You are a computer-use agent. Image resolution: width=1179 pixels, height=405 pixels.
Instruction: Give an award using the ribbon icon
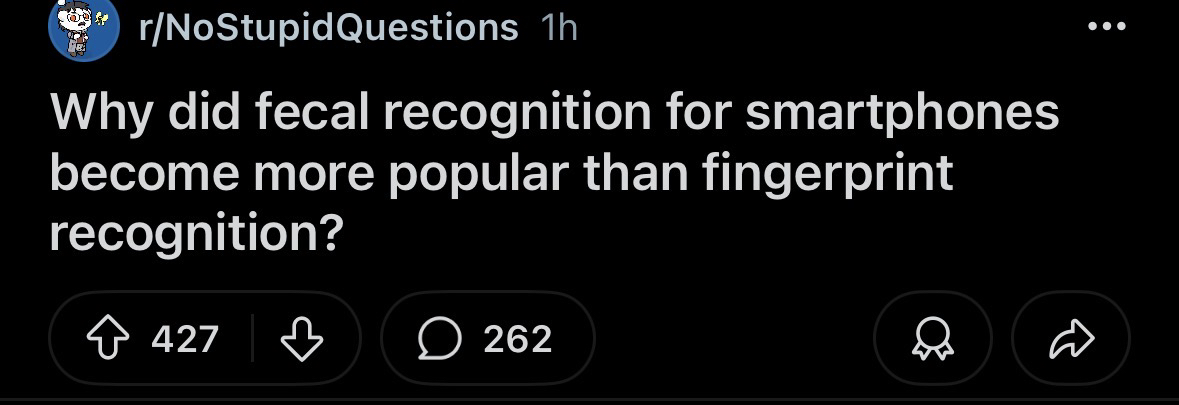pyautogui.click(x=932, y=340)
